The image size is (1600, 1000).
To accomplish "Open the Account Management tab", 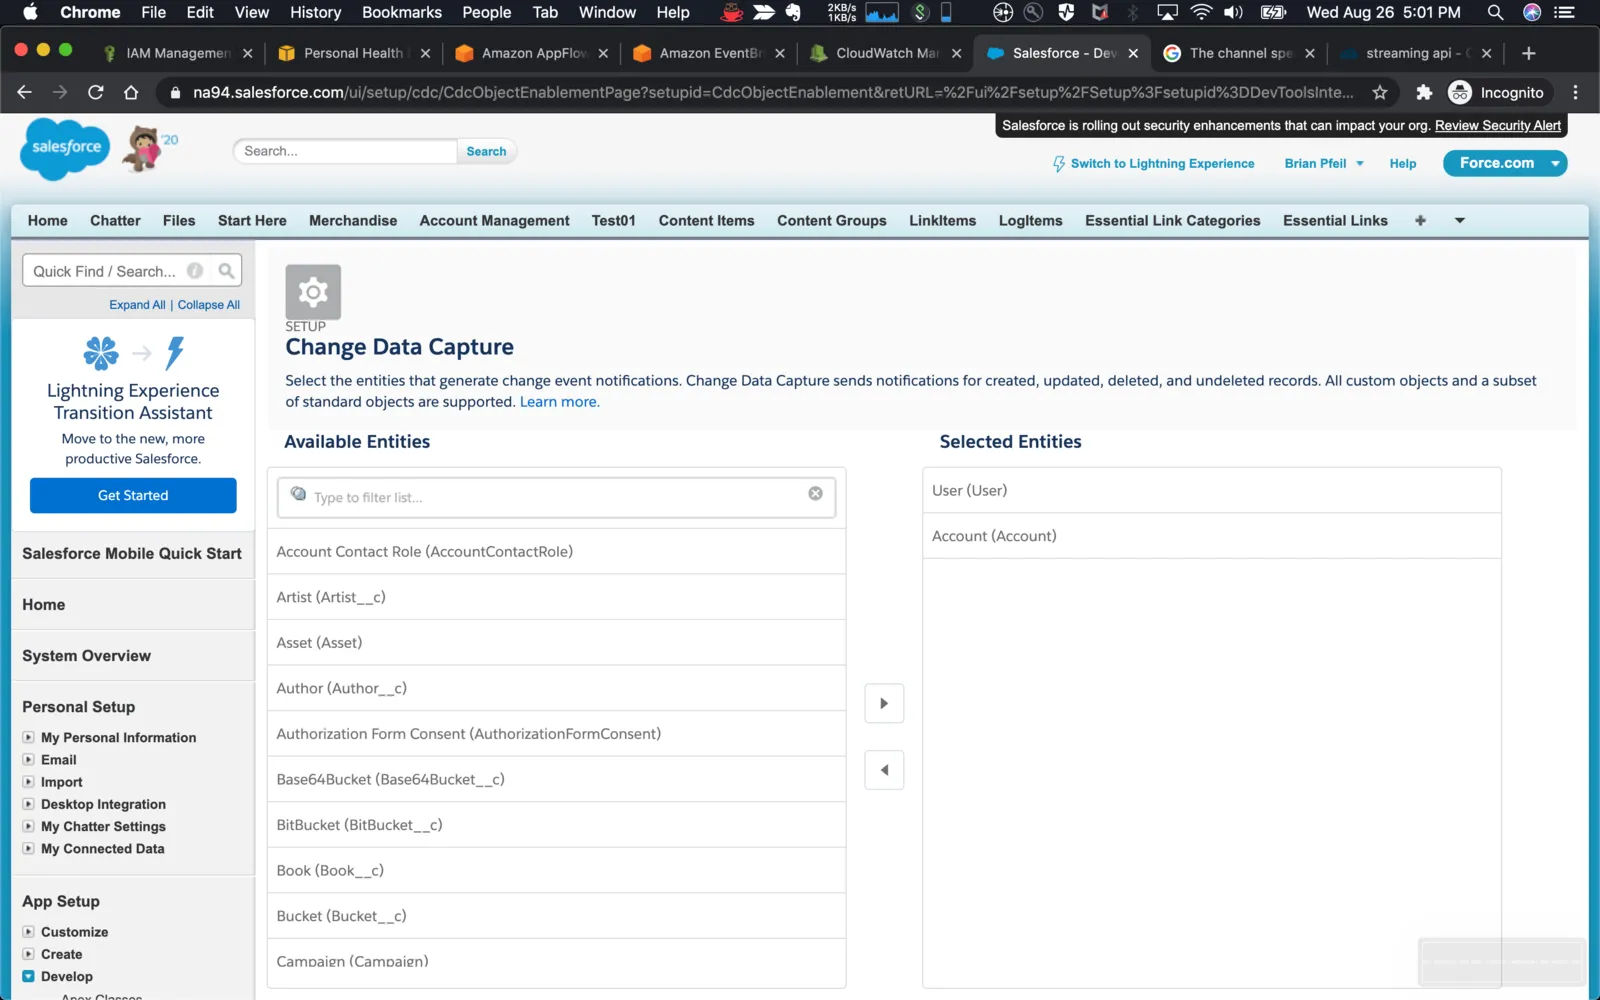I will tap(494, 220).
